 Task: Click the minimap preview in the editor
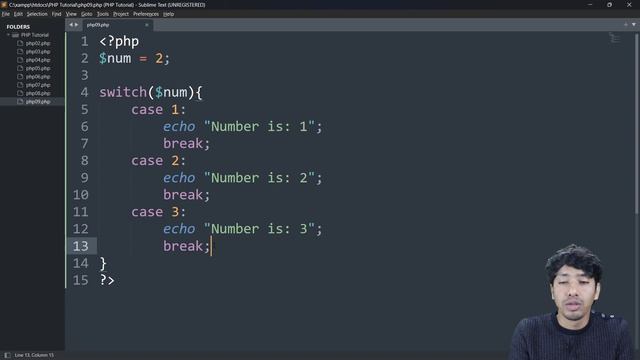click(x=614, y=38)
